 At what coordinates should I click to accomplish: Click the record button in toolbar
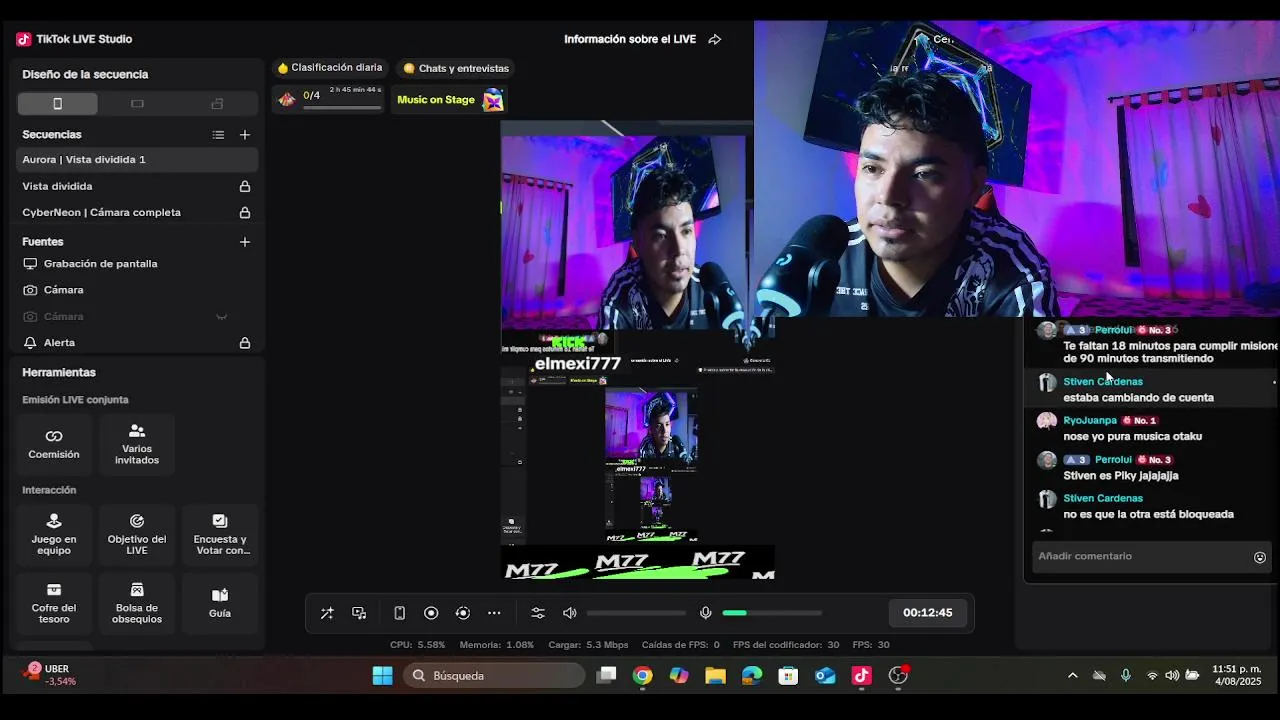pos(431,613)
